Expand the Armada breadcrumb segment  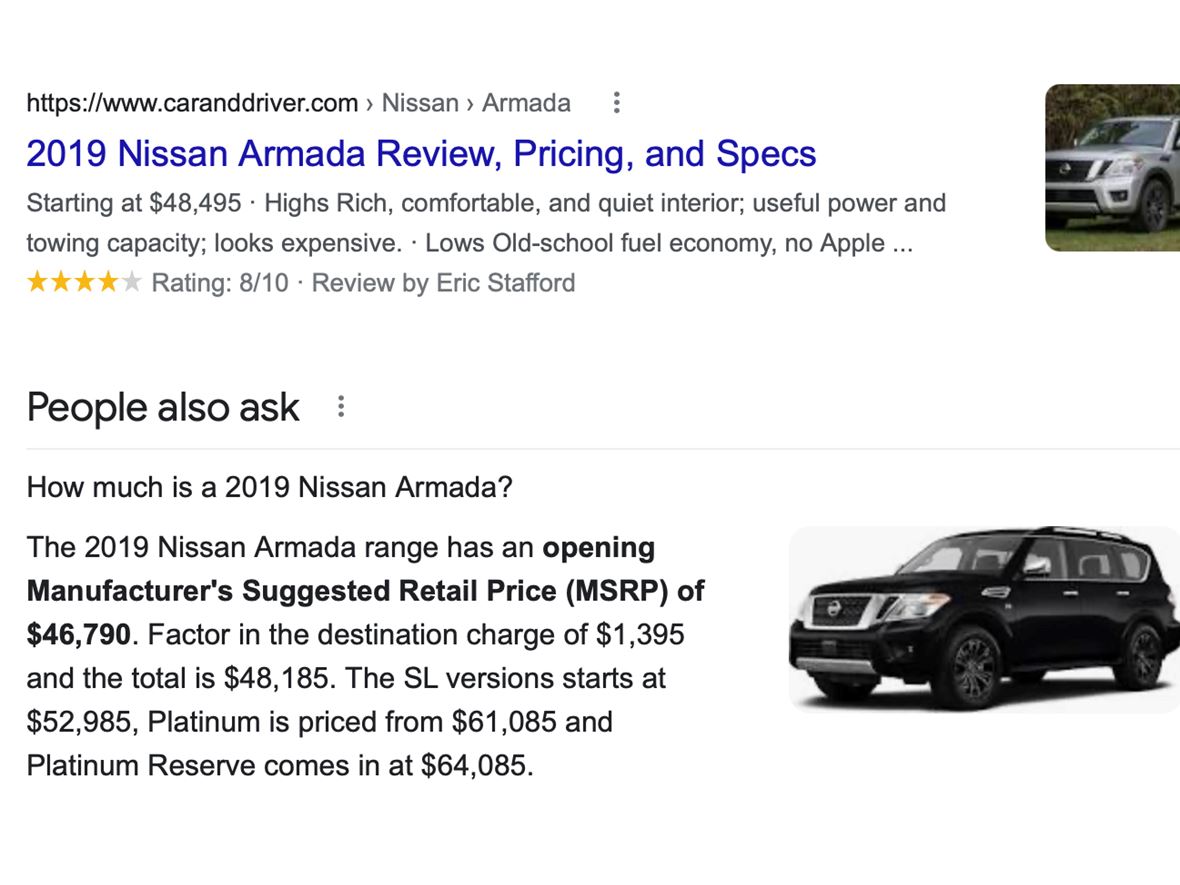[x=526, y=102]
